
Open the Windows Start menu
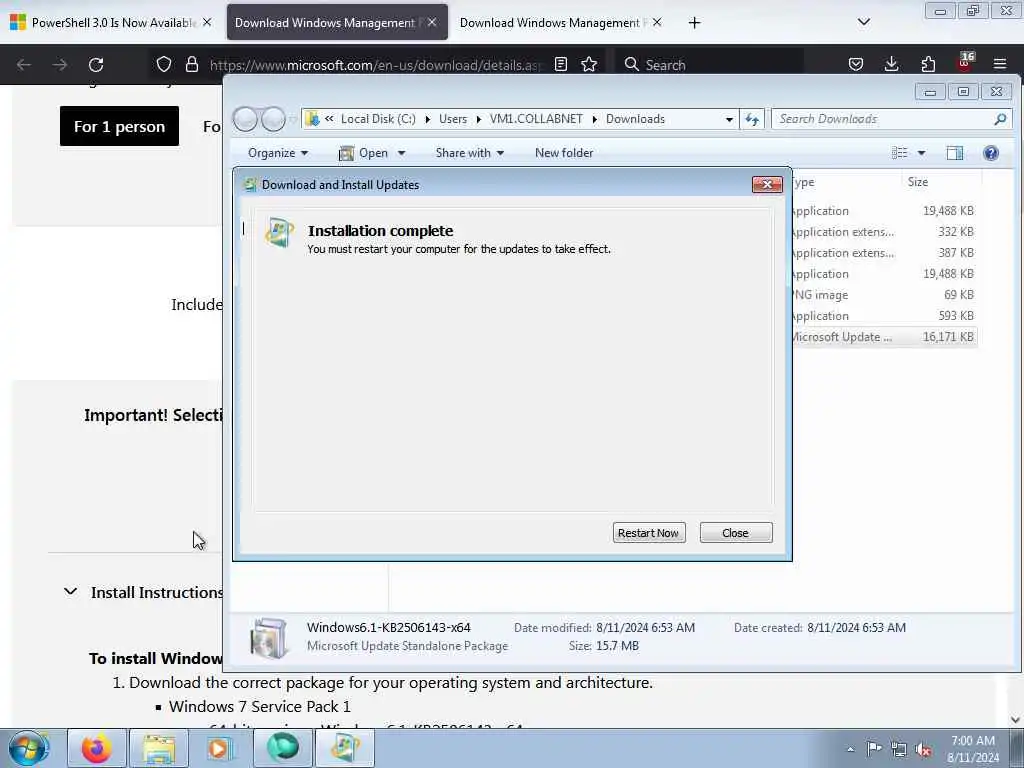[x=28, y=748]
